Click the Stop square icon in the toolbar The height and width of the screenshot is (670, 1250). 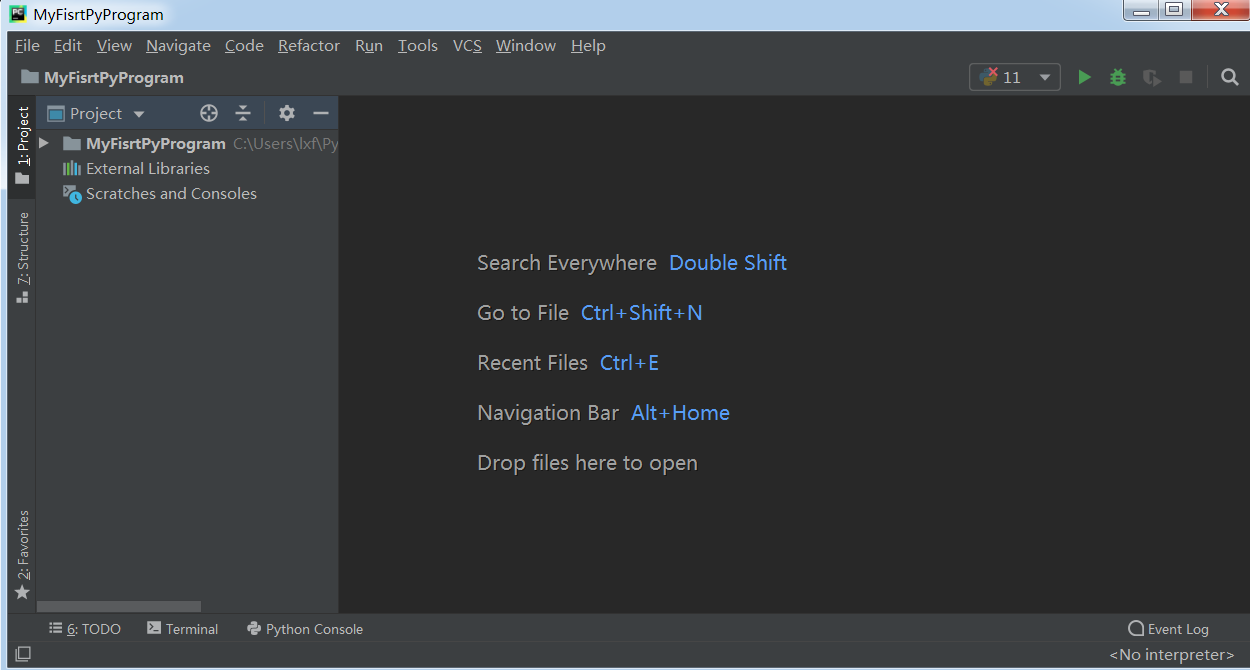pos(1186,77)
